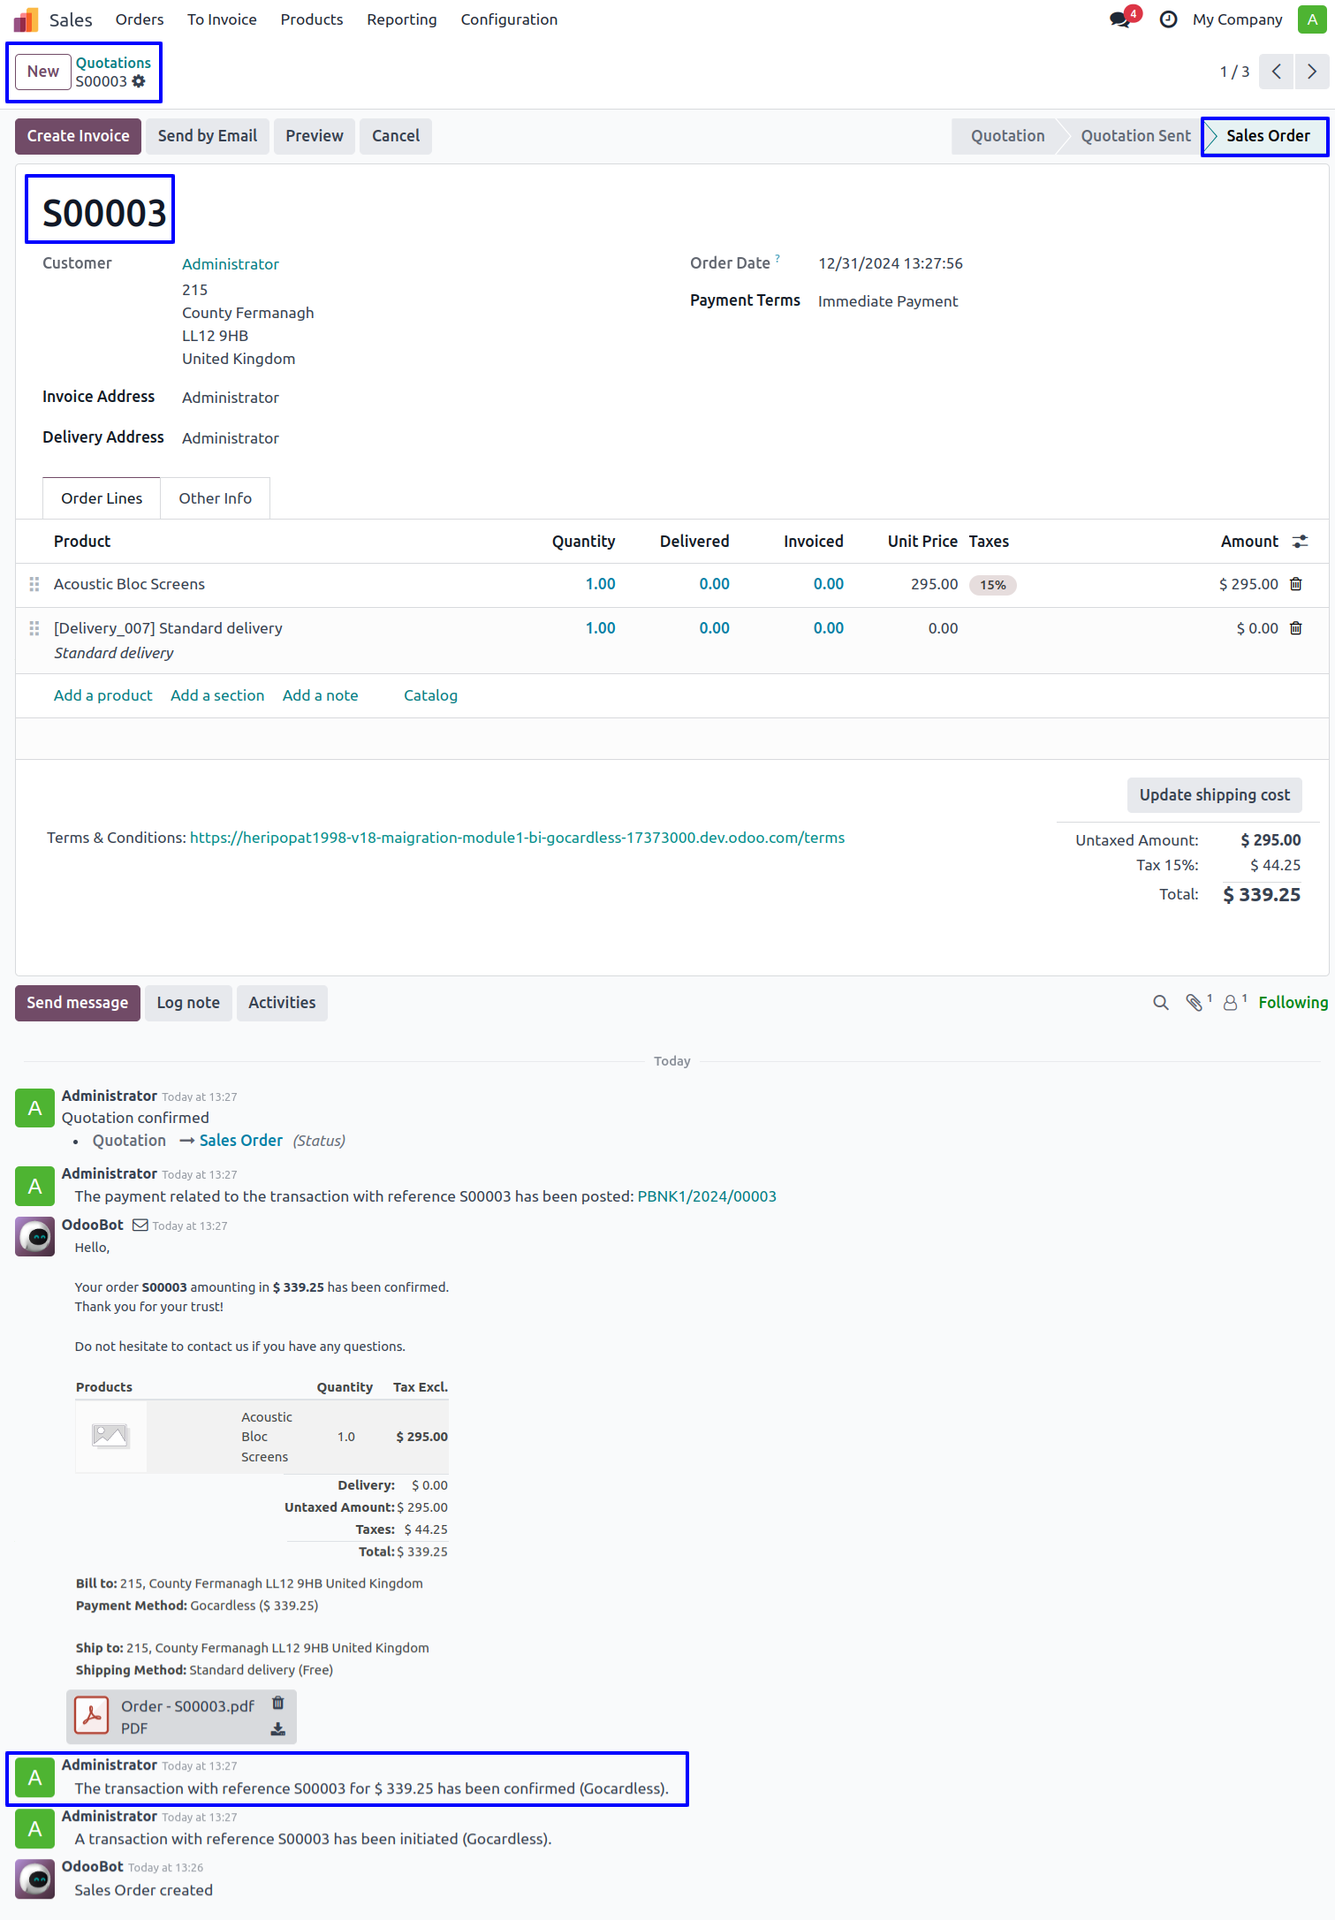The image size is (1335, 1920).
Task: Switch to the Other Info tab
Action: click(215, 498)
